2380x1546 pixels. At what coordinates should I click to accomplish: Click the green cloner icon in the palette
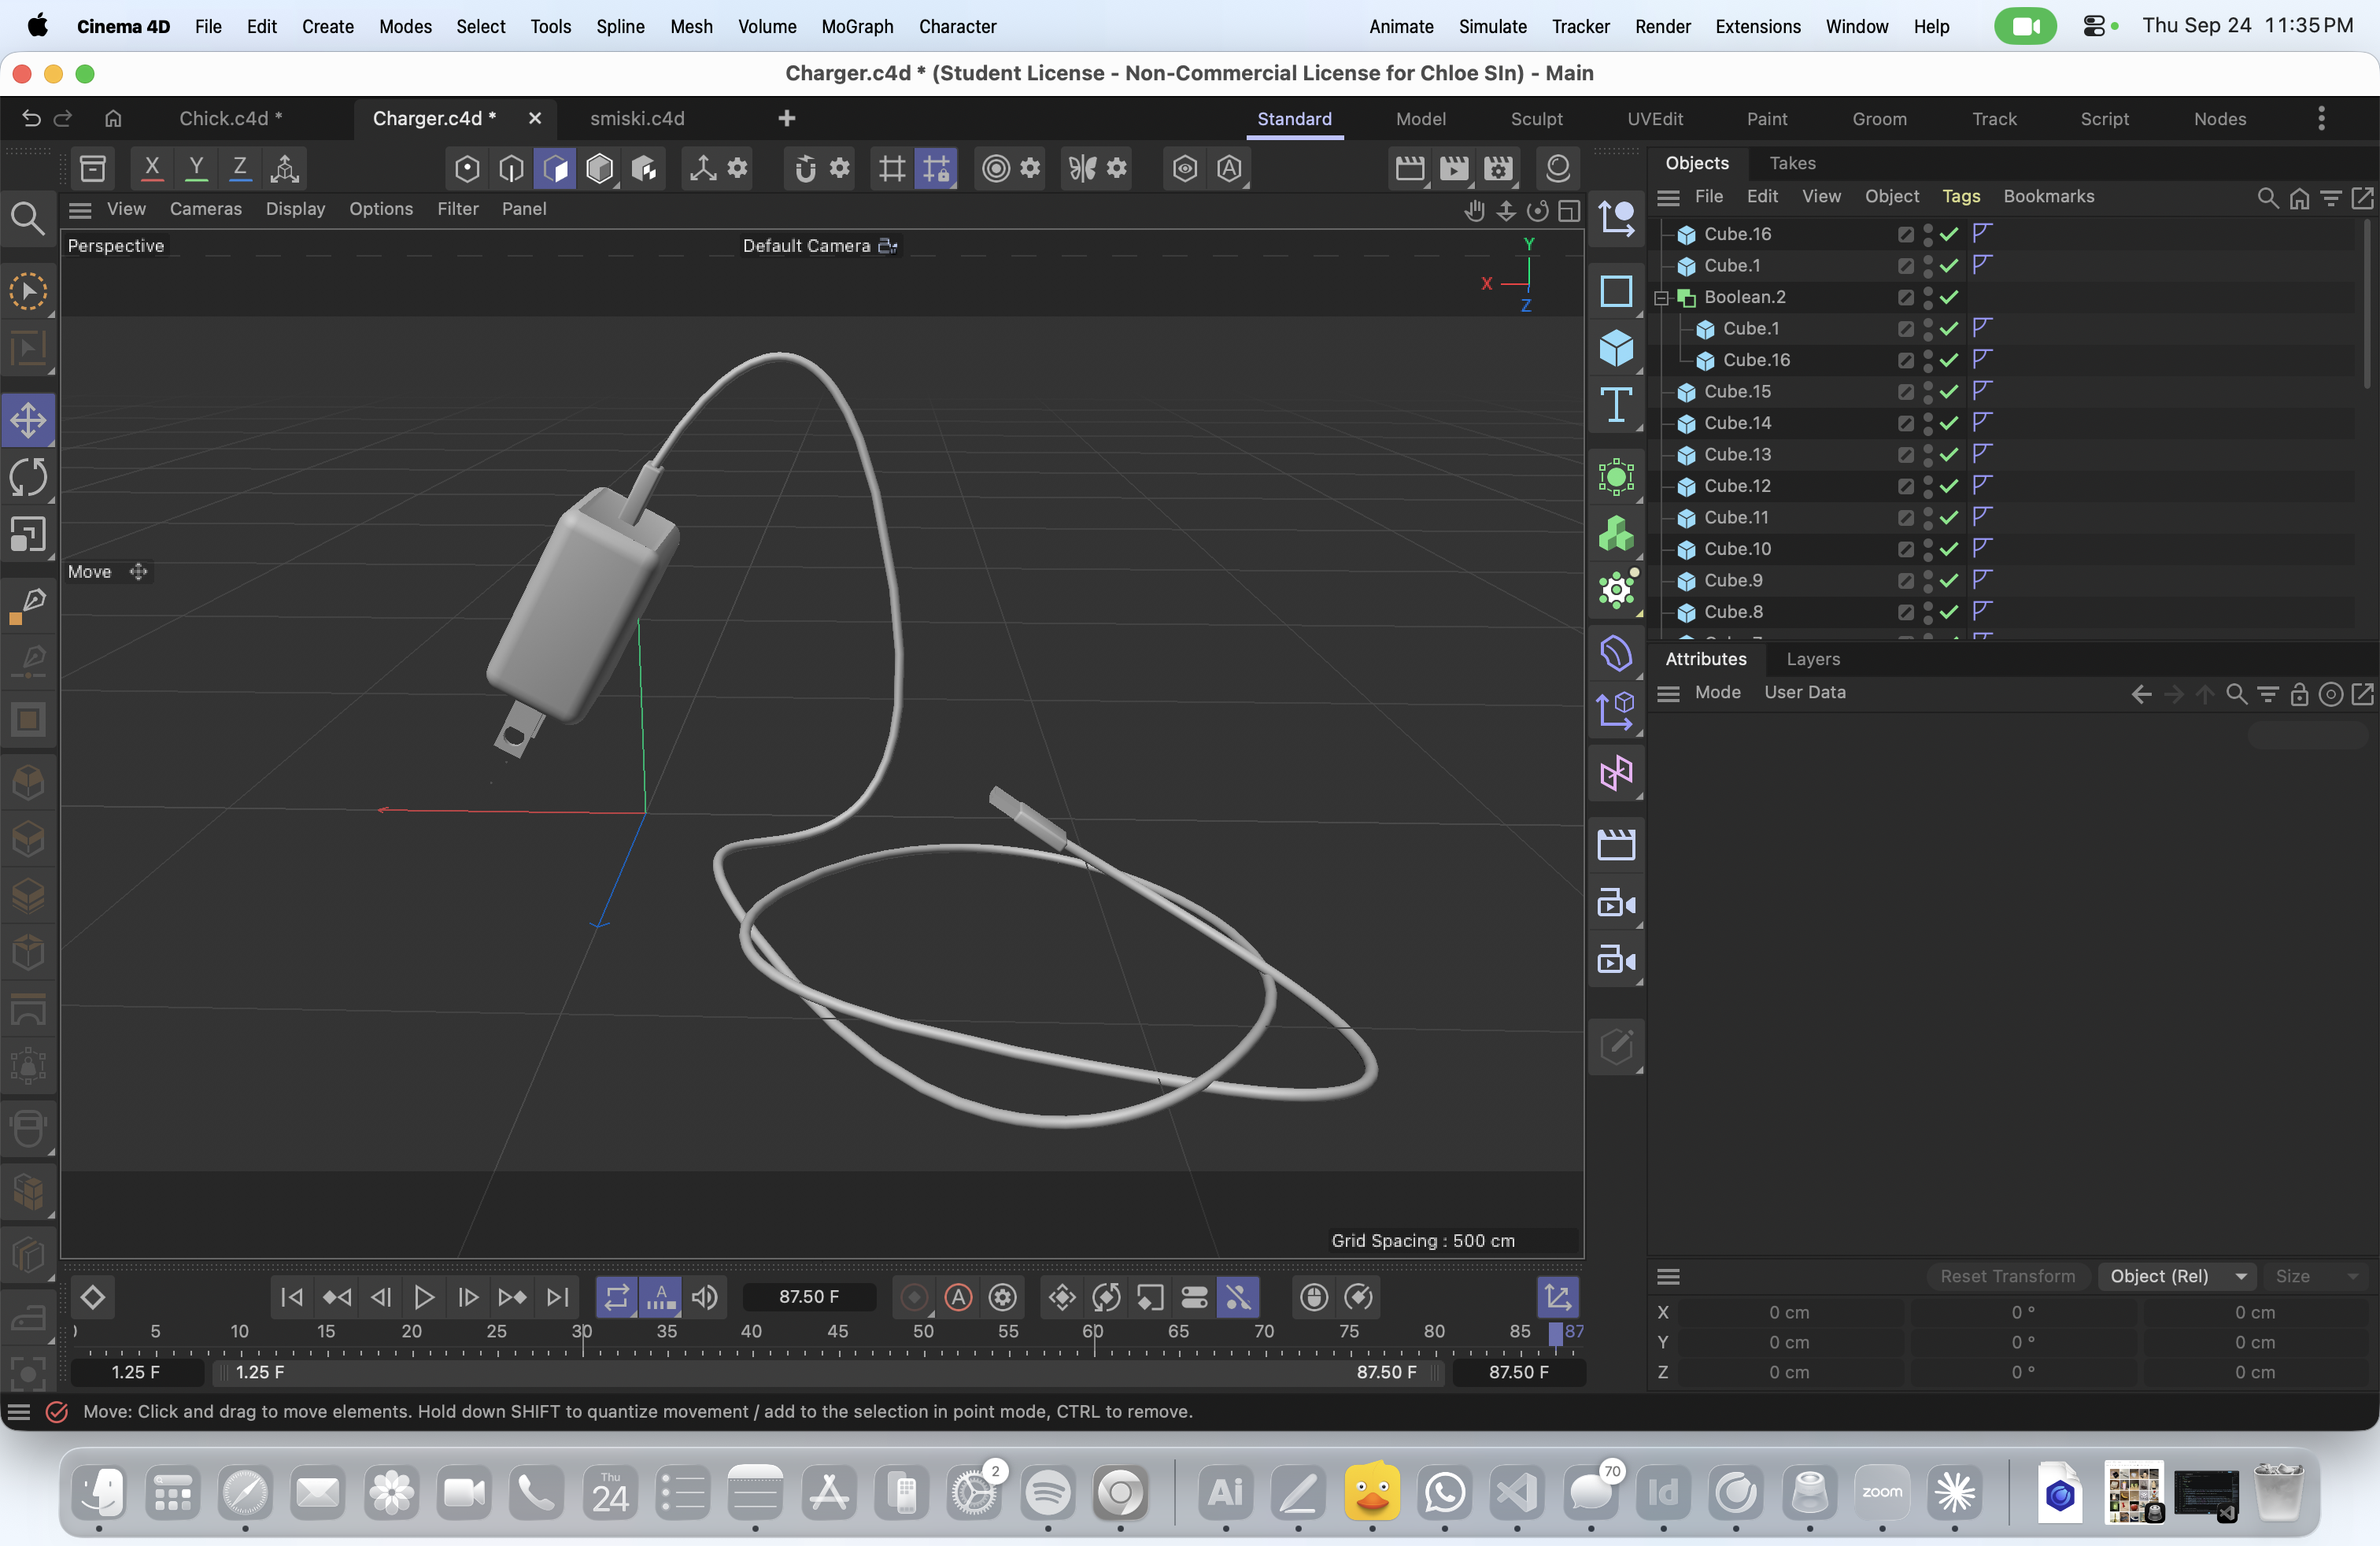pos(1616,533)
